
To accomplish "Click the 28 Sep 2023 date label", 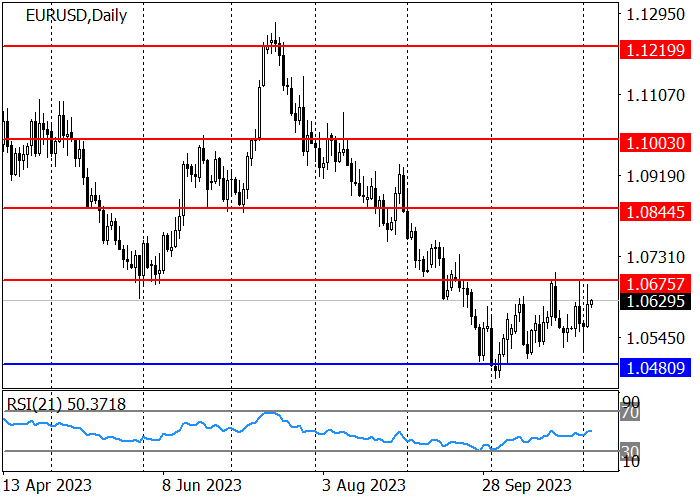I will [527, 485].
